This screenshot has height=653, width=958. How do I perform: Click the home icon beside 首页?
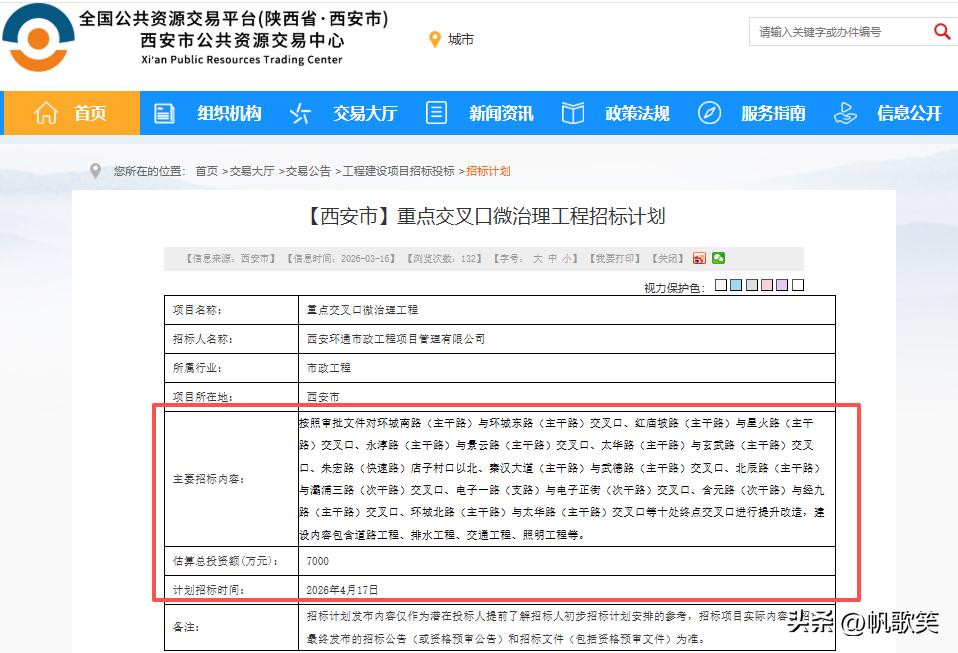[x=45, y=113]
